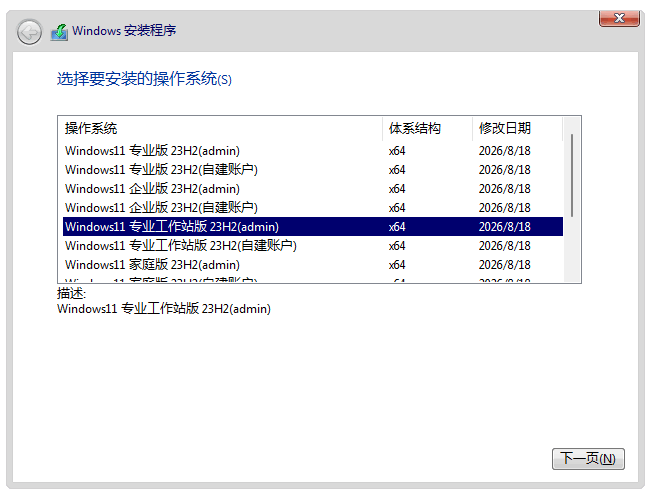Click the Windows Setup program icon
The image size is (657, 504).
click(59, 32)
